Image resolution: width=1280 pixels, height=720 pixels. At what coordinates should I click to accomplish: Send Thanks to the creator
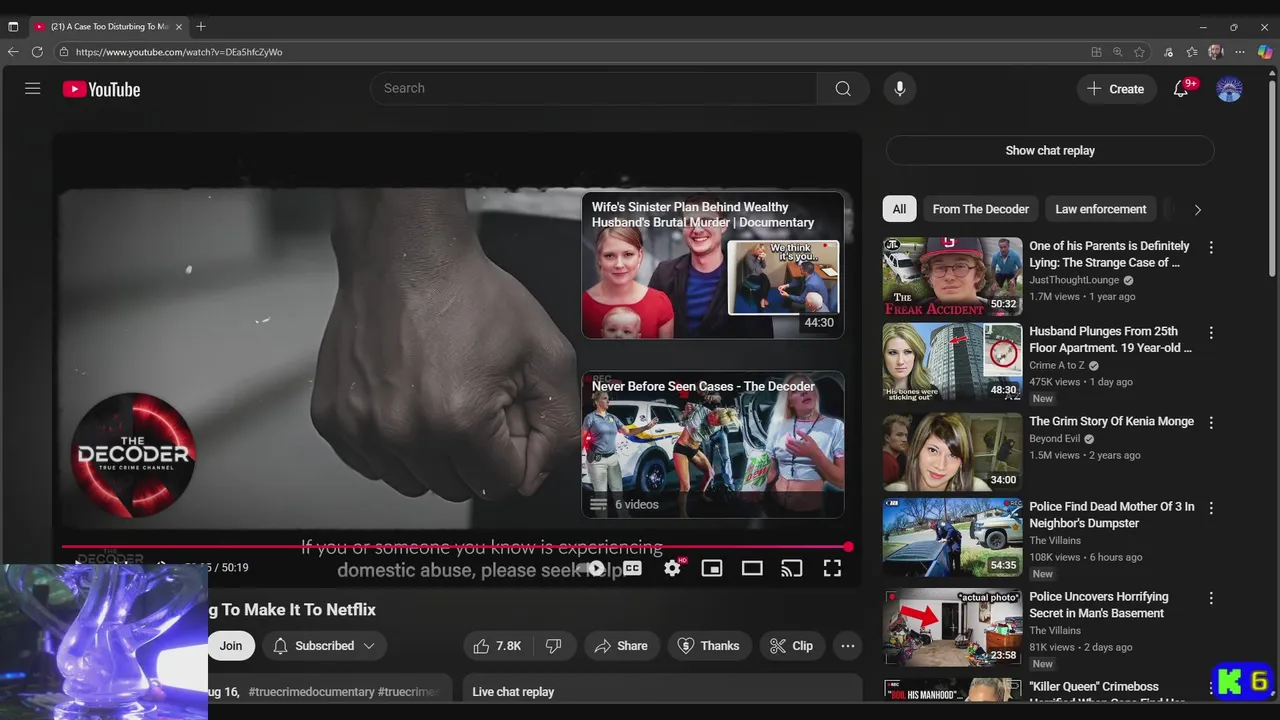pyautogui.click(x=708, y=646)
